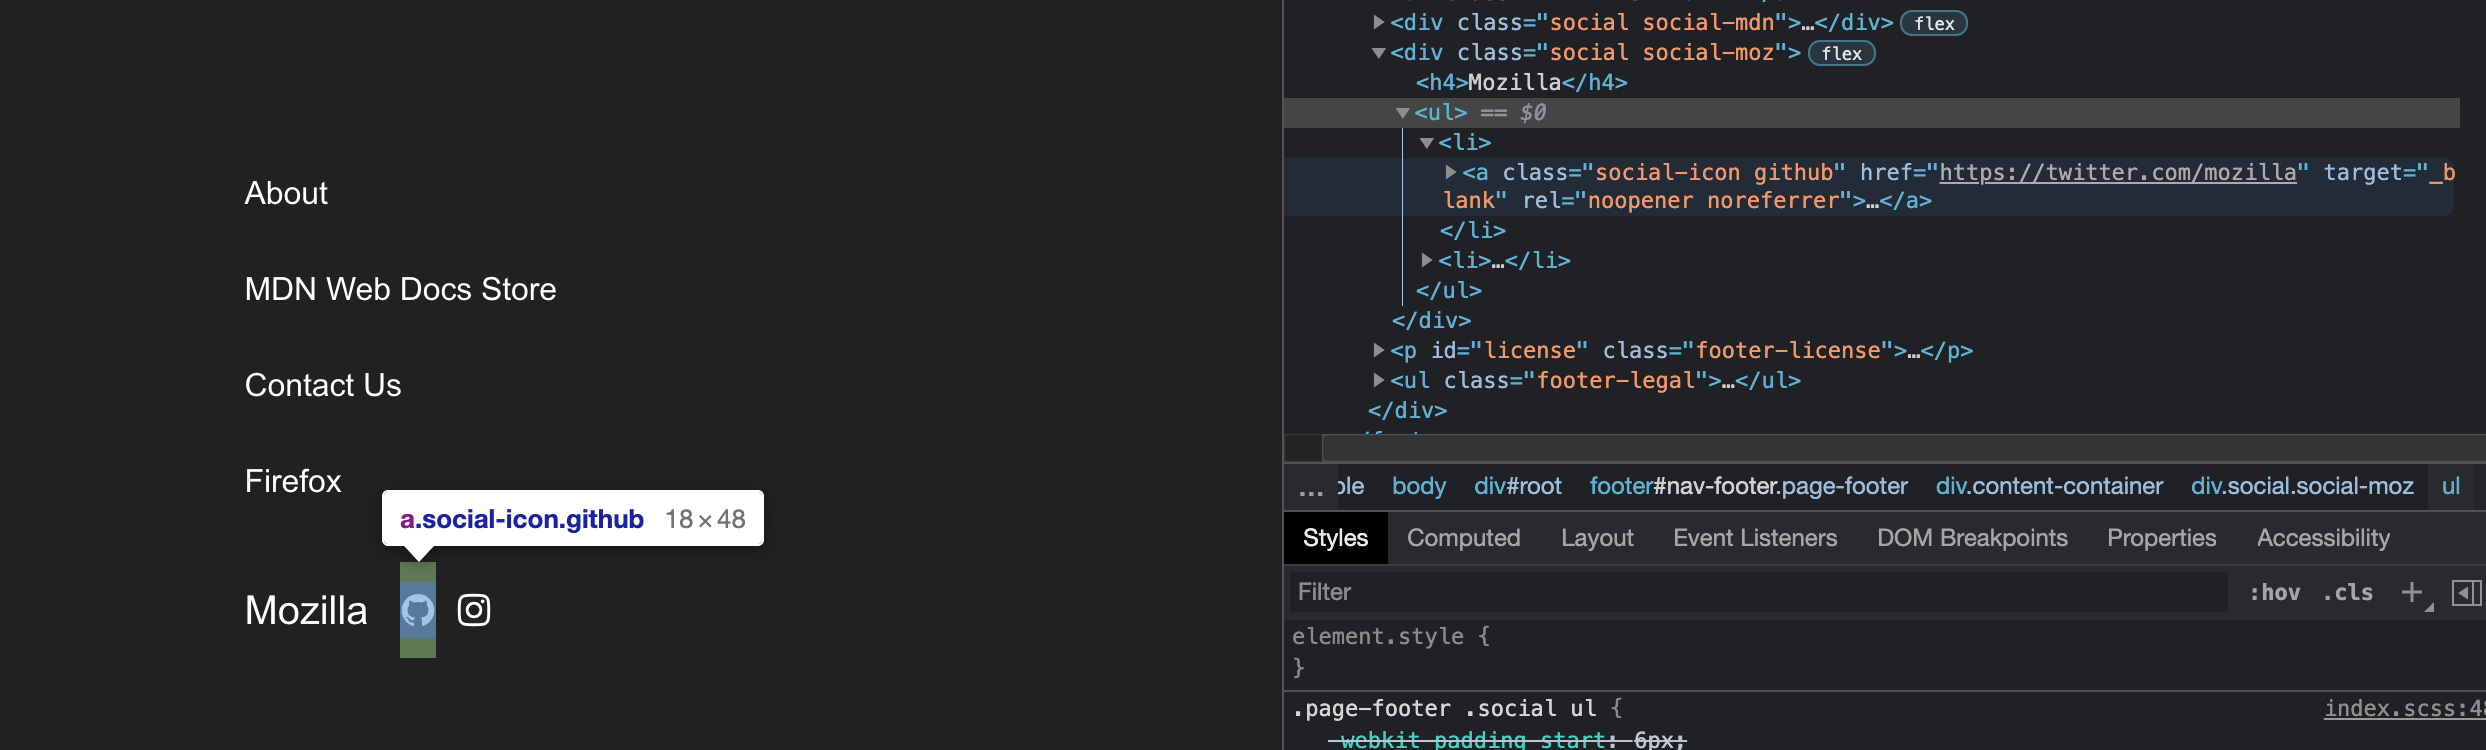Expand the p#license footer-license node
Screen dimensions: 2486x750
click(1379, 350)
